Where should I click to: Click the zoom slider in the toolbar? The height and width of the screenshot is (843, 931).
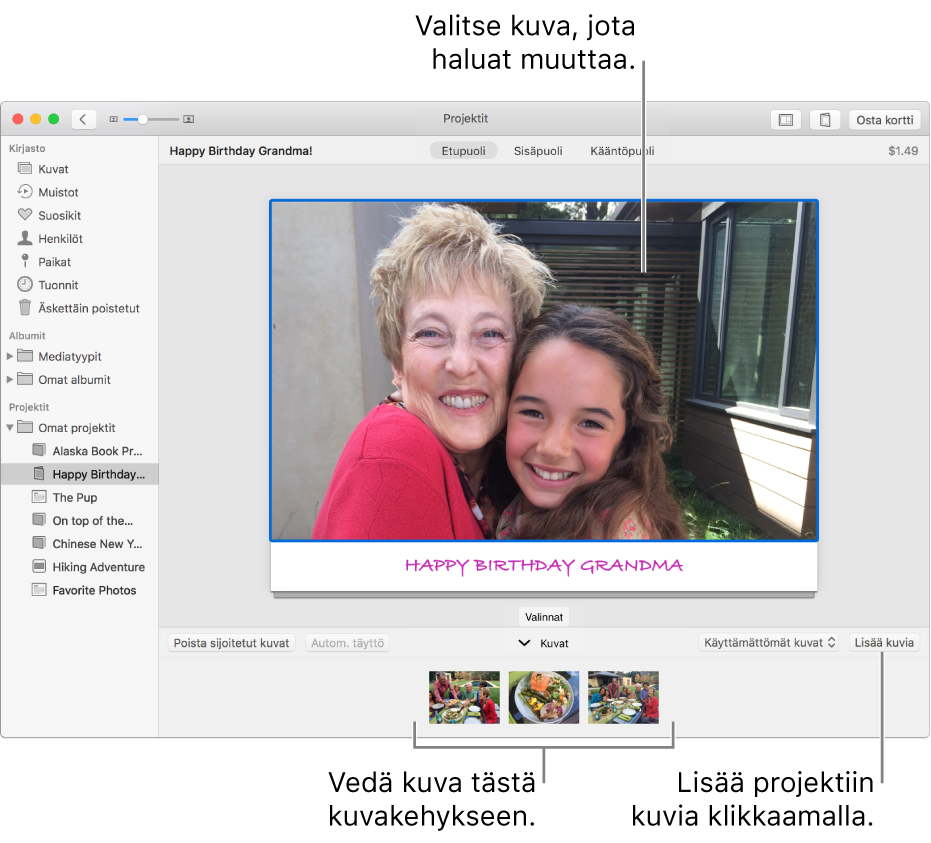[151, 119]
